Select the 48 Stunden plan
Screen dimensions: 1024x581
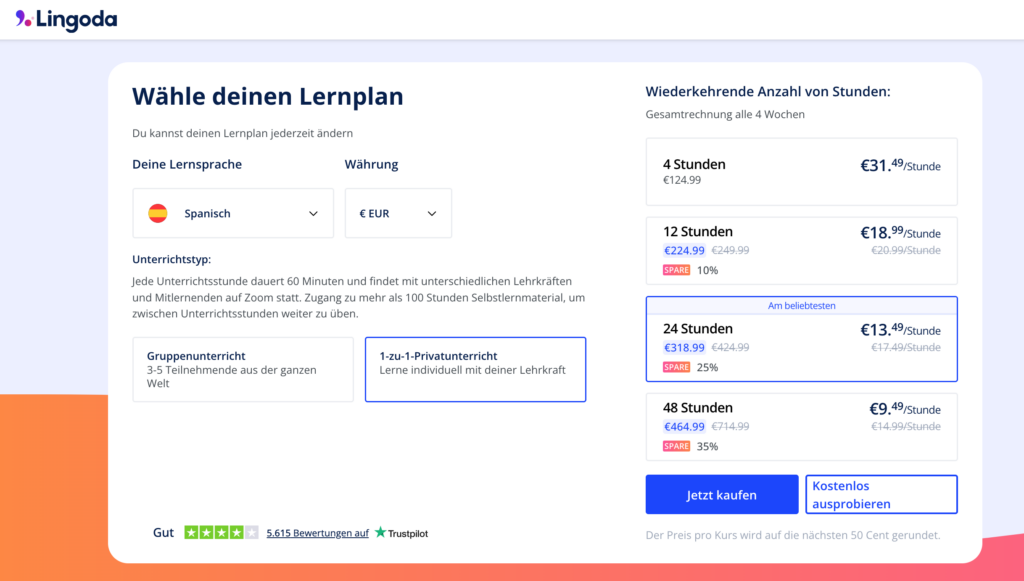coord(800,427)
